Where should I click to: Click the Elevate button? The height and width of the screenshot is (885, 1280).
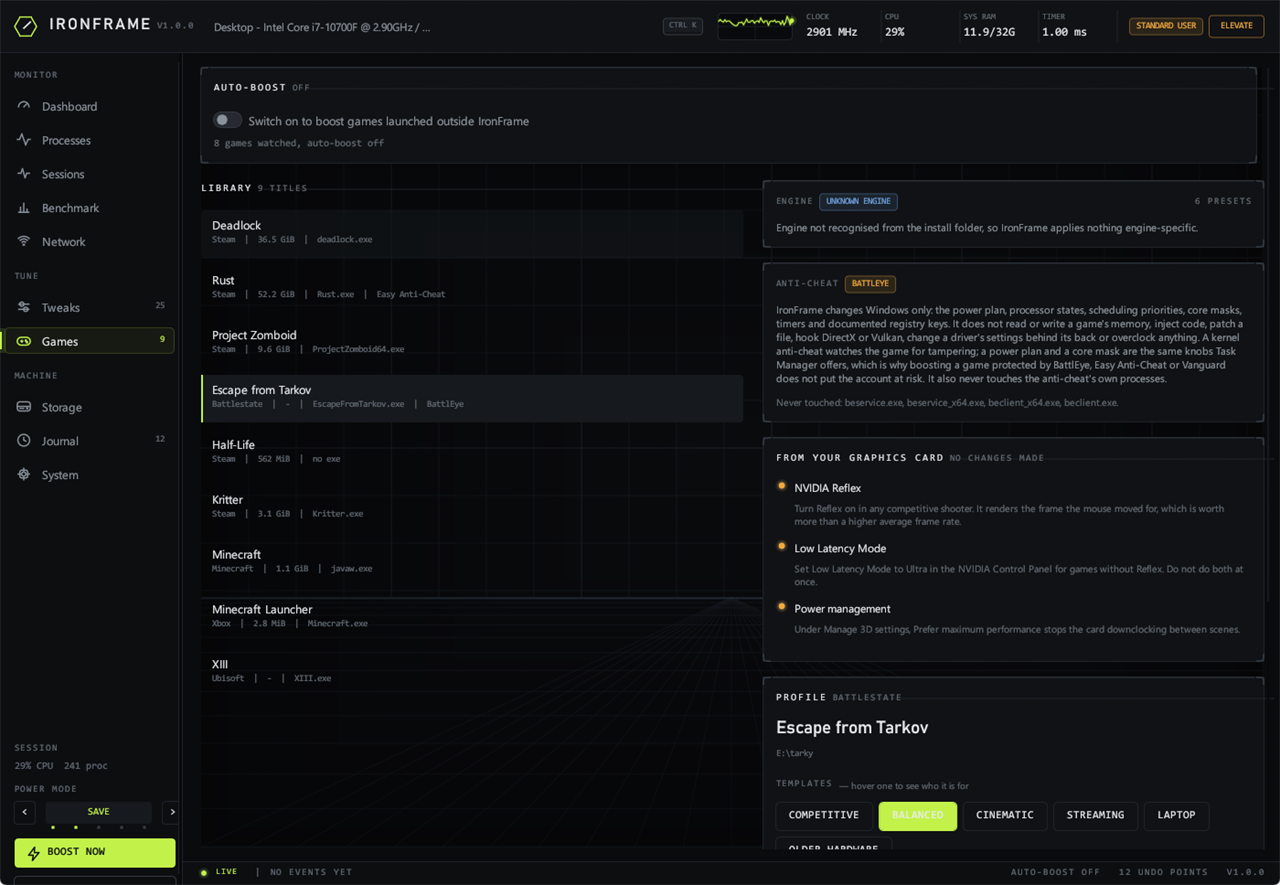click(x=1236, y=26)
